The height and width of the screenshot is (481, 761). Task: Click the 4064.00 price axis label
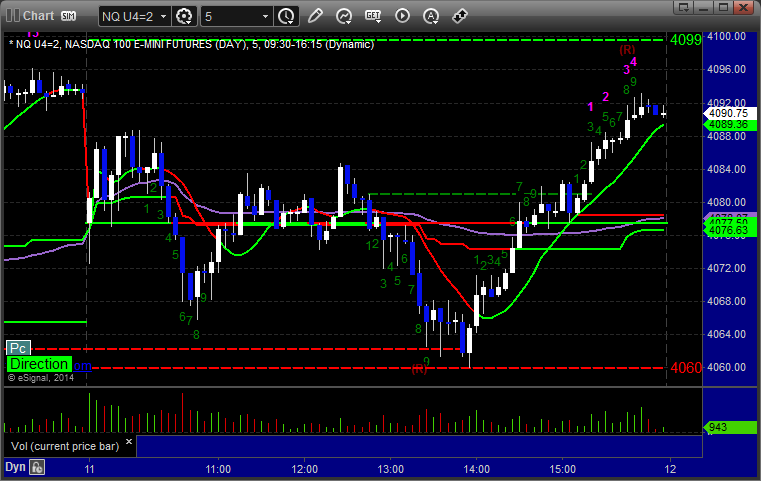(727, 334)
